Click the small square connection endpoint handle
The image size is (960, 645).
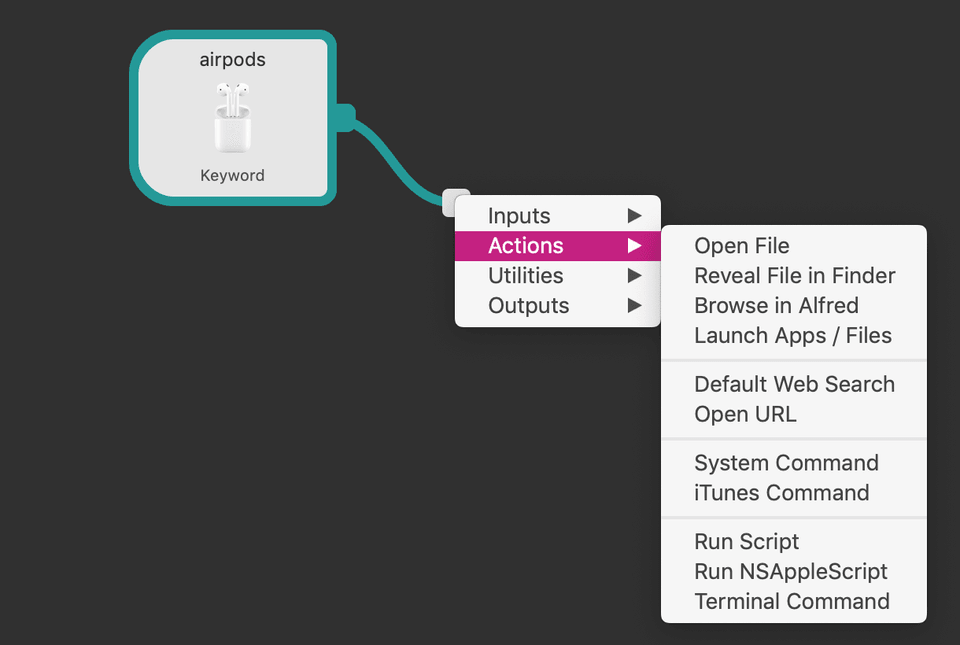coord(453,200)
